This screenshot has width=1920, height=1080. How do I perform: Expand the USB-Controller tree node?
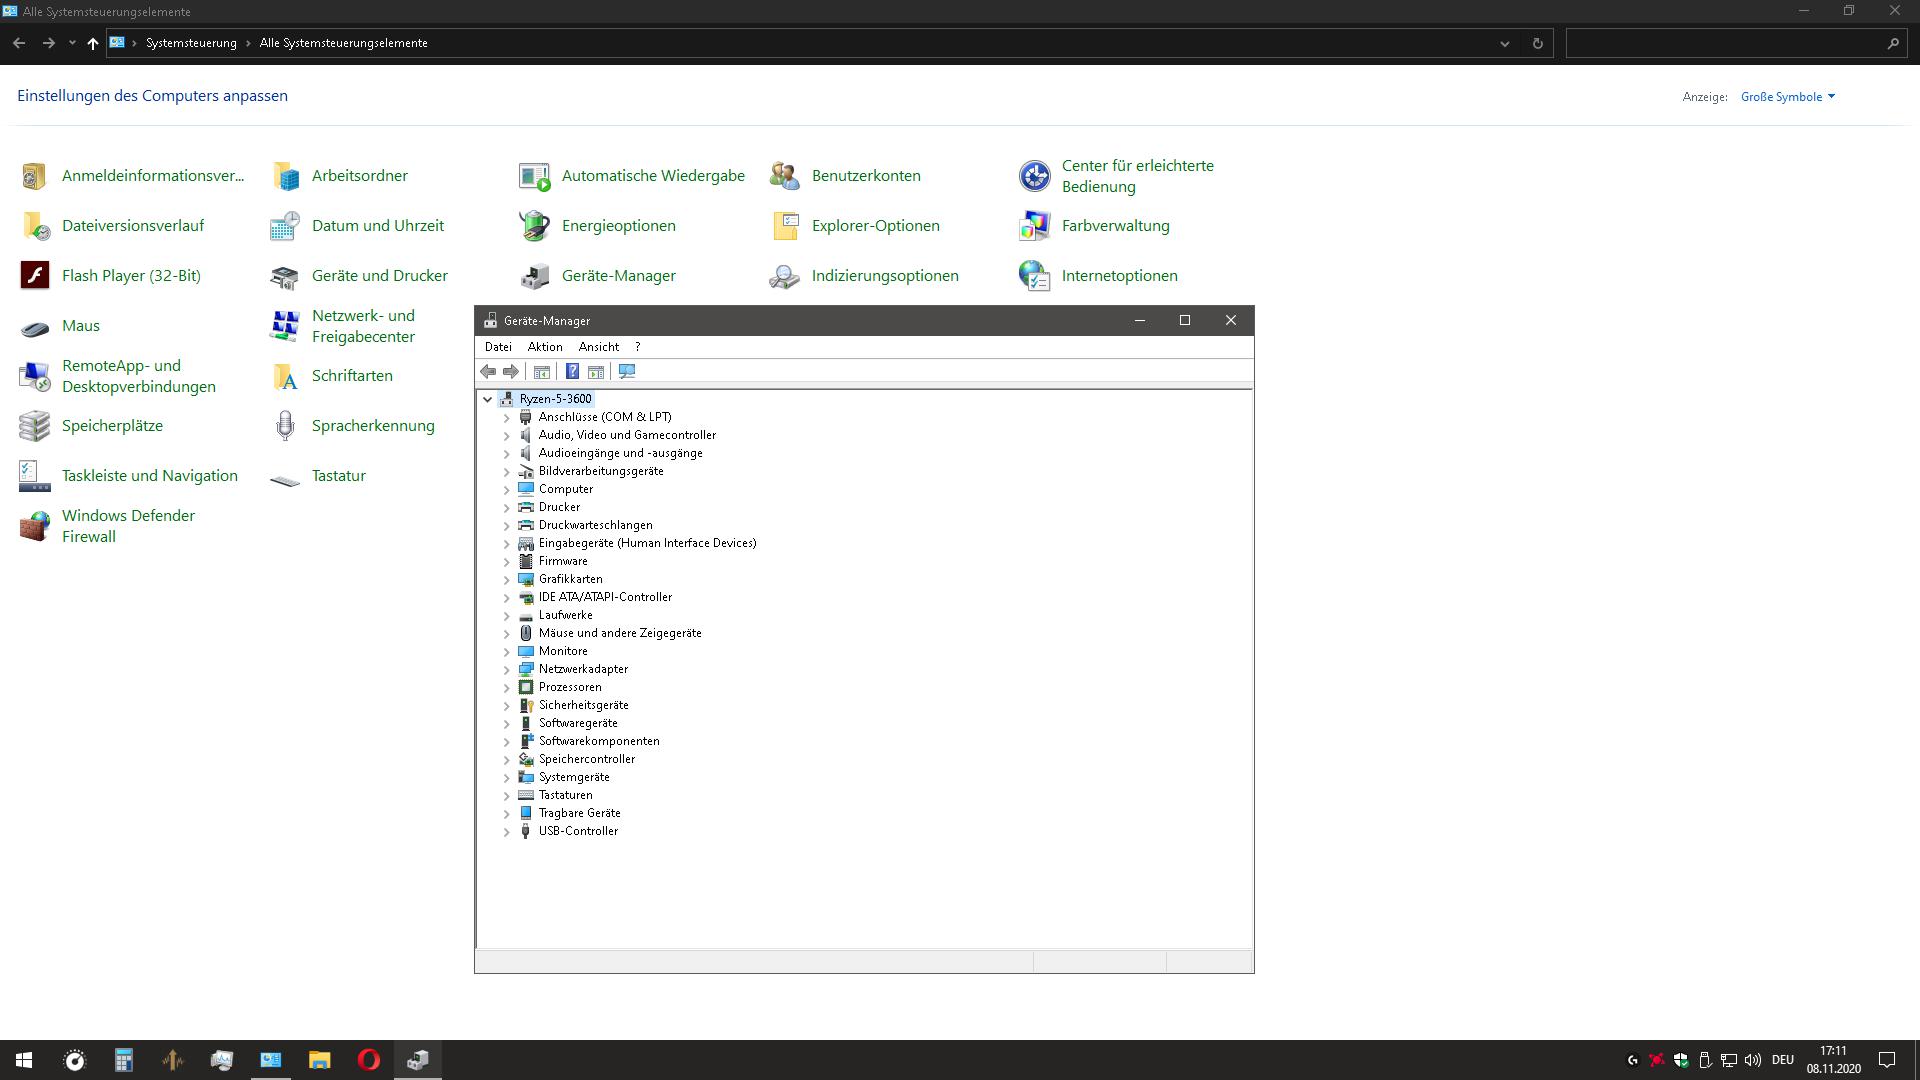pos(506,832)
